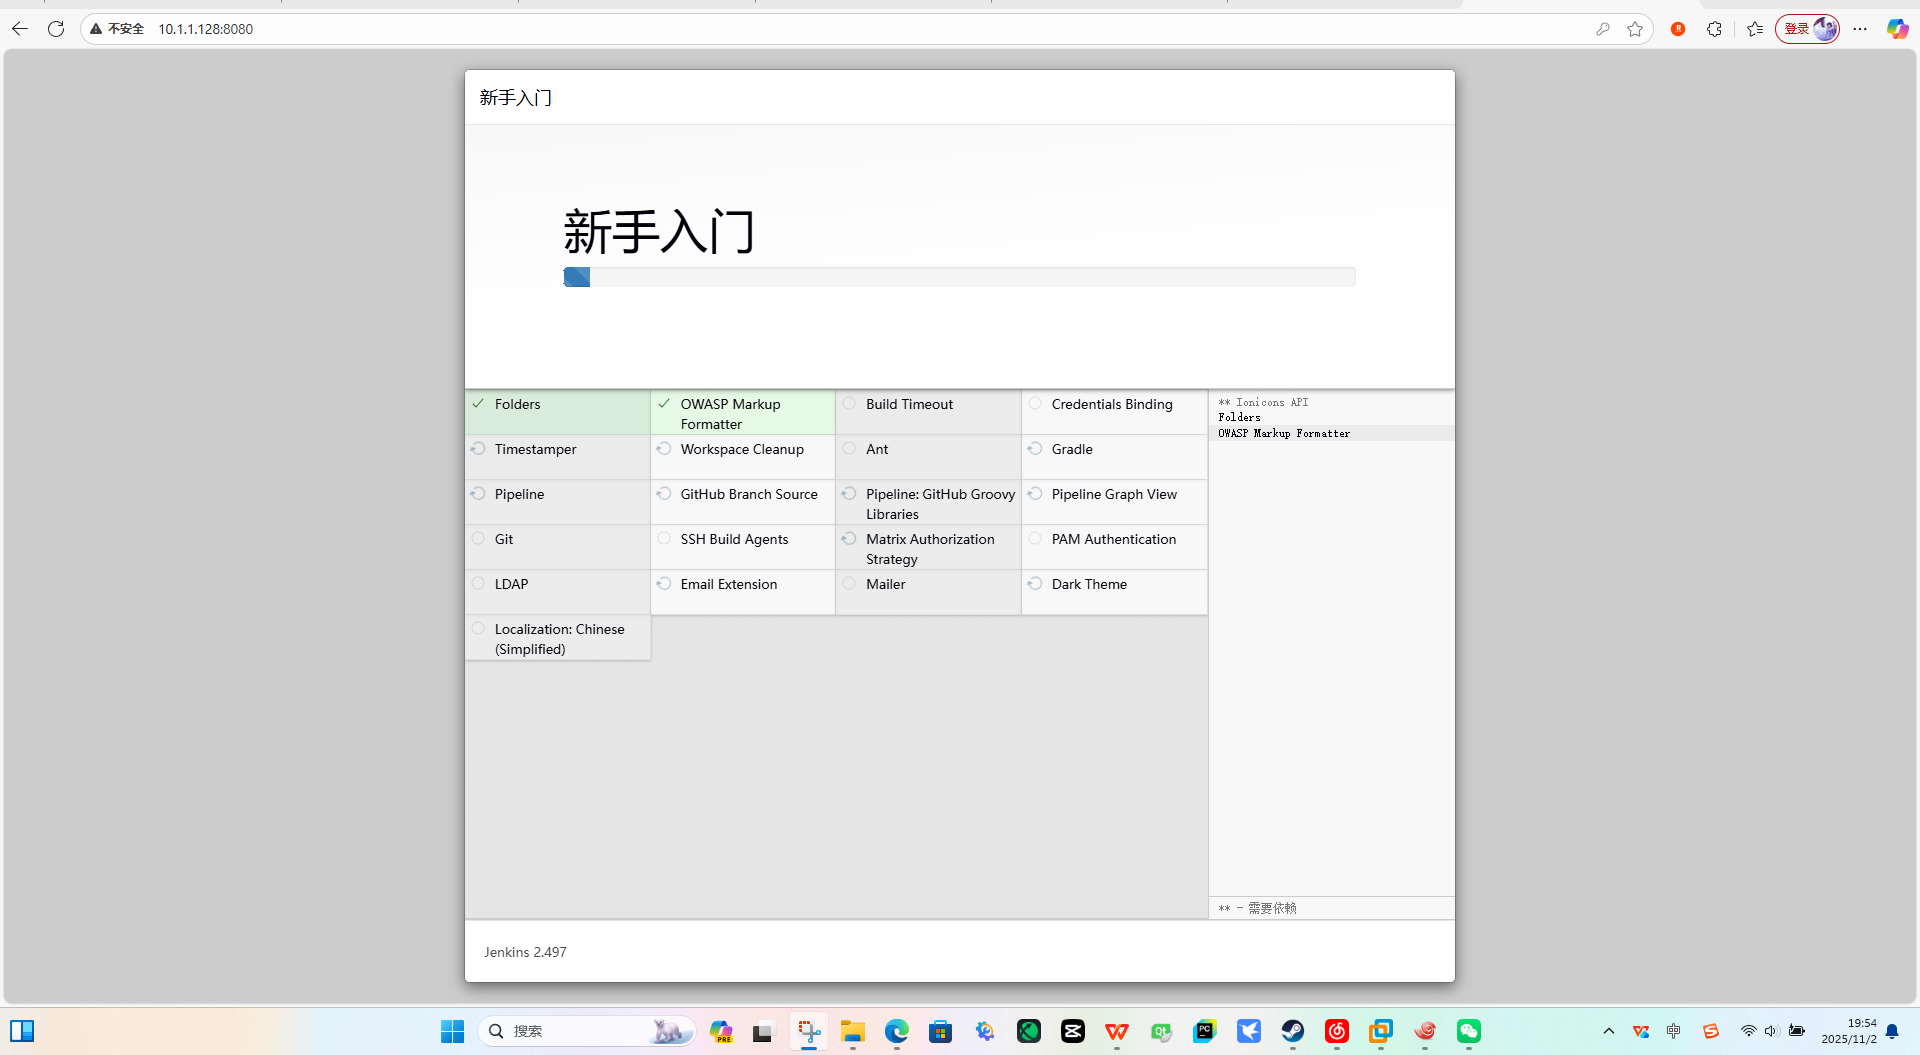Image resolution: width=1920 pixels, height=1055 pixels.
Task: Click the Dark Theme spinner icon
Action: coord(1035,584)
